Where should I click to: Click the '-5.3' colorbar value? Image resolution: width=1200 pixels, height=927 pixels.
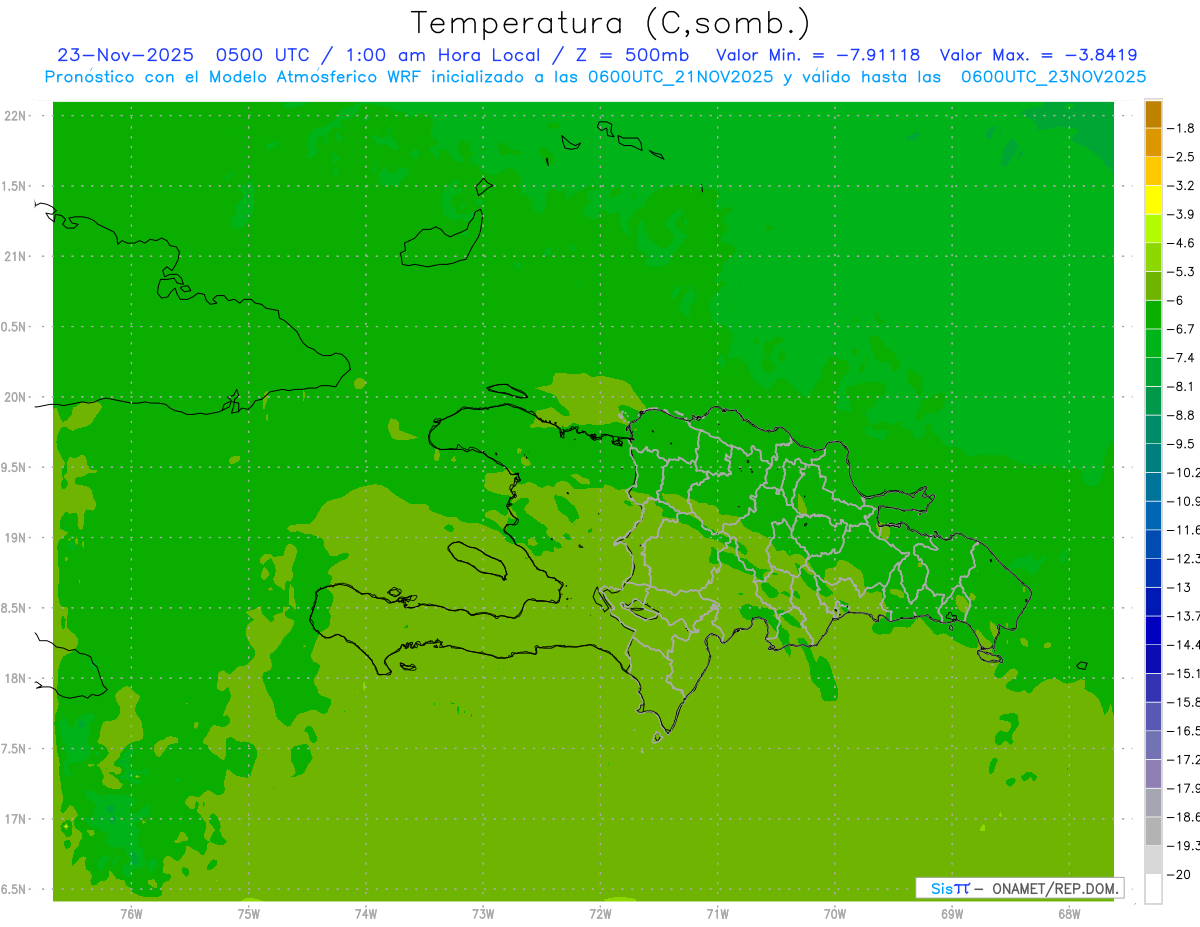tap(1182, 272)
